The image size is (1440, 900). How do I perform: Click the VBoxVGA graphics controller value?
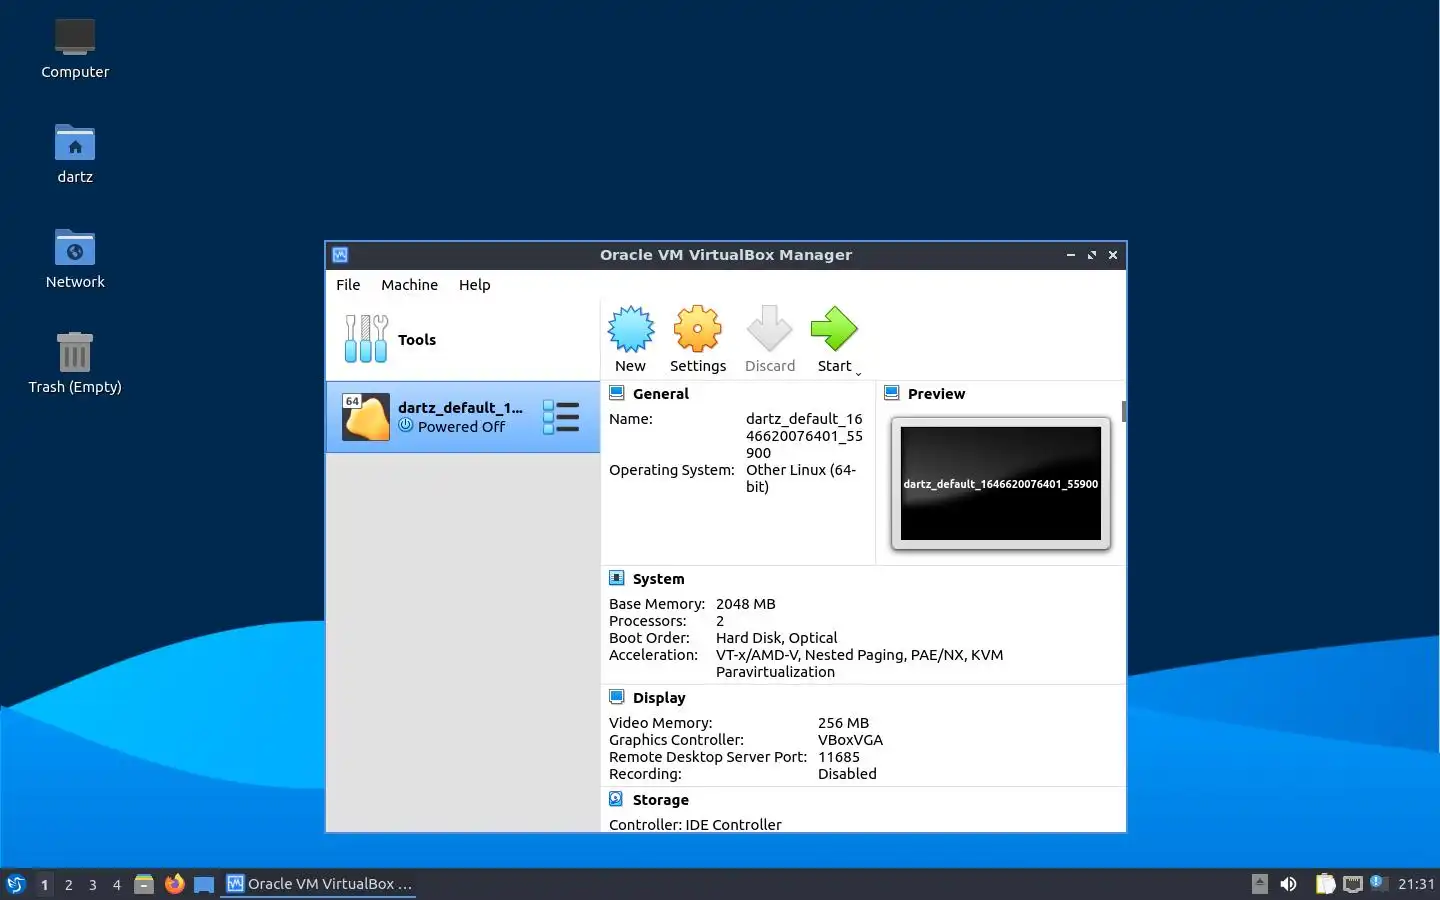851,740
